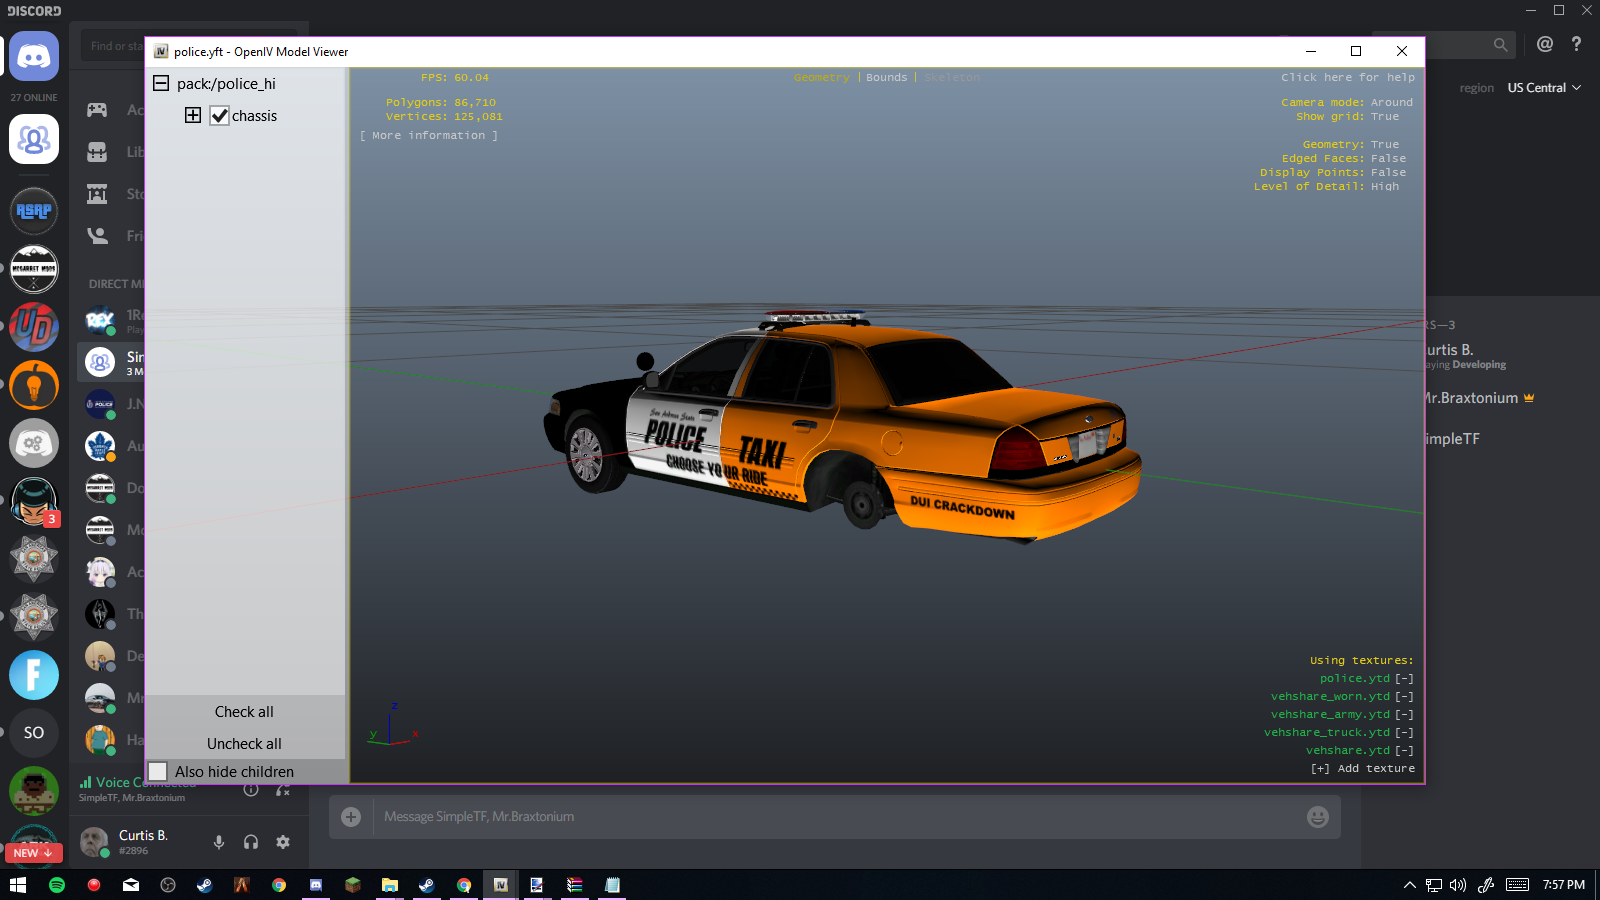Expand the chassis tree node
This screenshot has height=900, width=1600.
click(193, 116)
